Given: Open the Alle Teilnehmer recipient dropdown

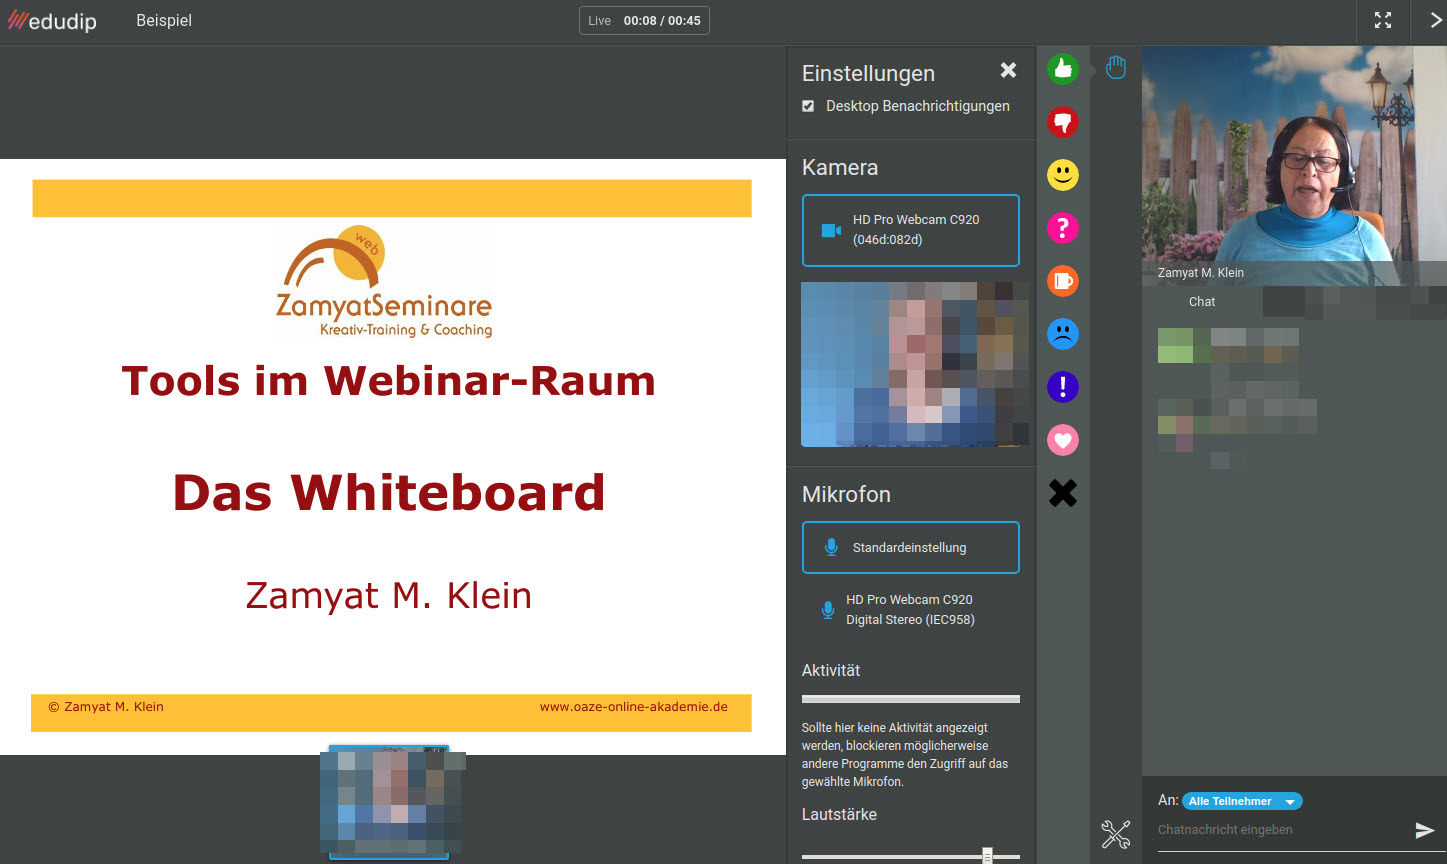Looking at the screenshot, I should [1241, 801].
